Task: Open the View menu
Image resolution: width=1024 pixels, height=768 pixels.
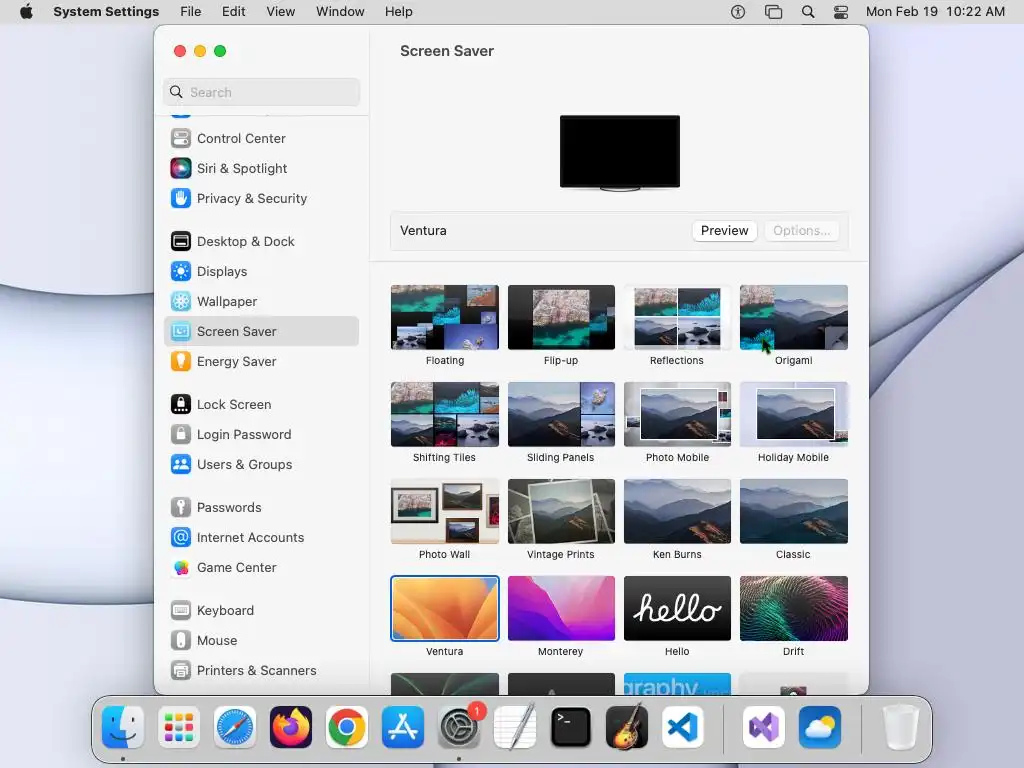Action: (281, 12)
